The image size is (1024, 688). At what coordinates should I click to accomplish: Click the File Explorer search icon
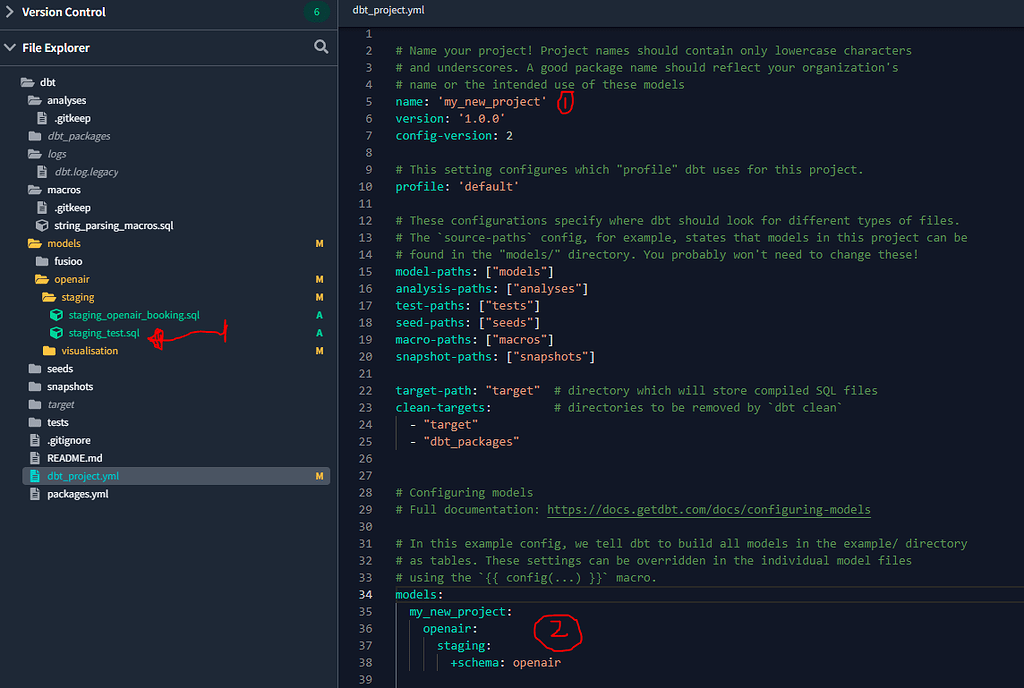(x=321, y=47)
